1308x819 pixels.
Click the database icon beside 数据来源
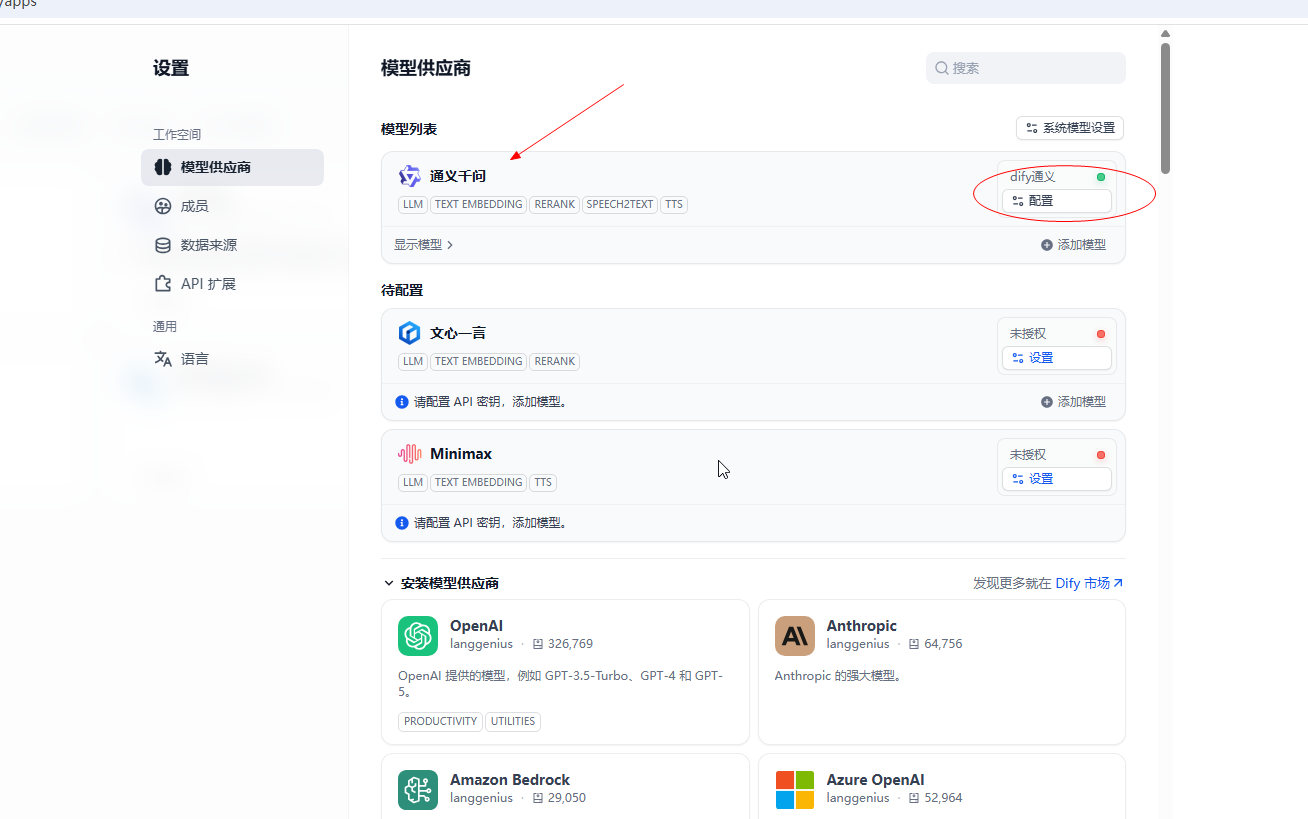coord(163,245)
